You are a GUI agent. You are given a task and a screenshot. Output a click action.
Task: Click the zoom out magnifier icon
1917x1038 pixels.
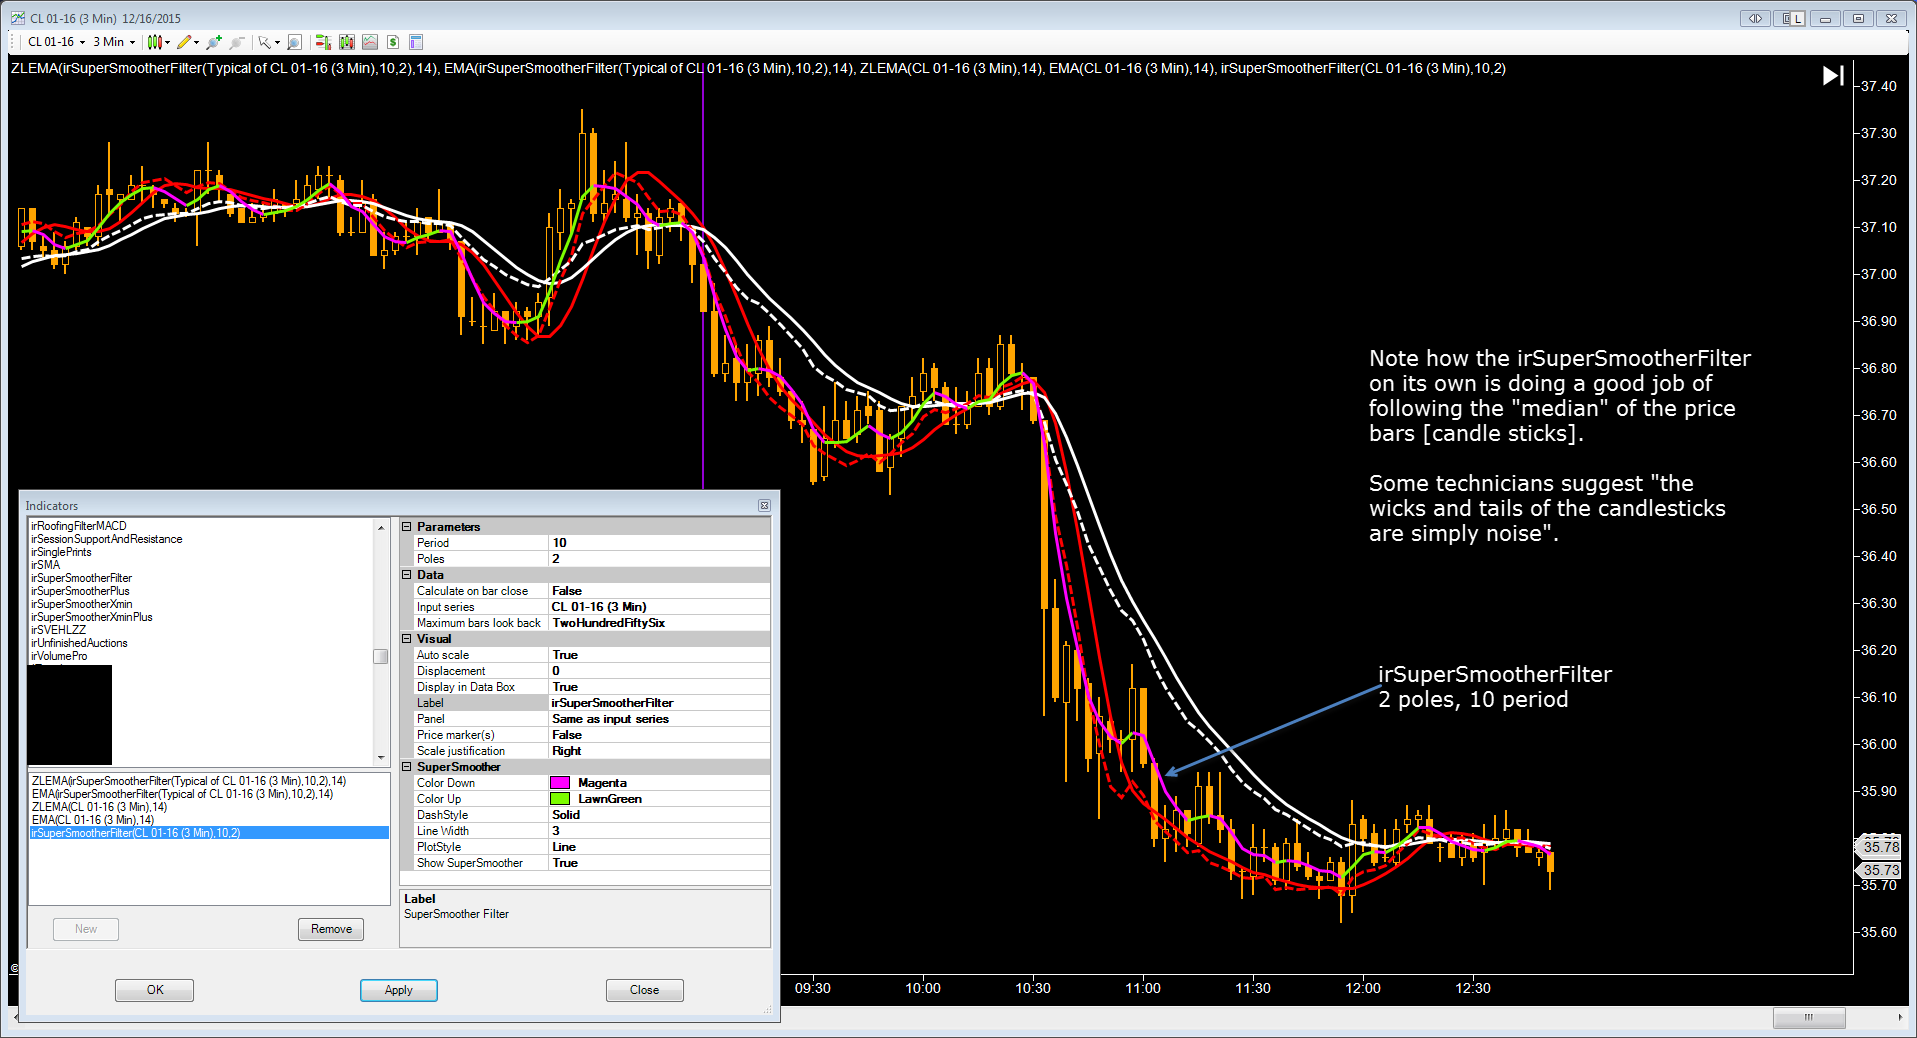(x=237, y=42)
